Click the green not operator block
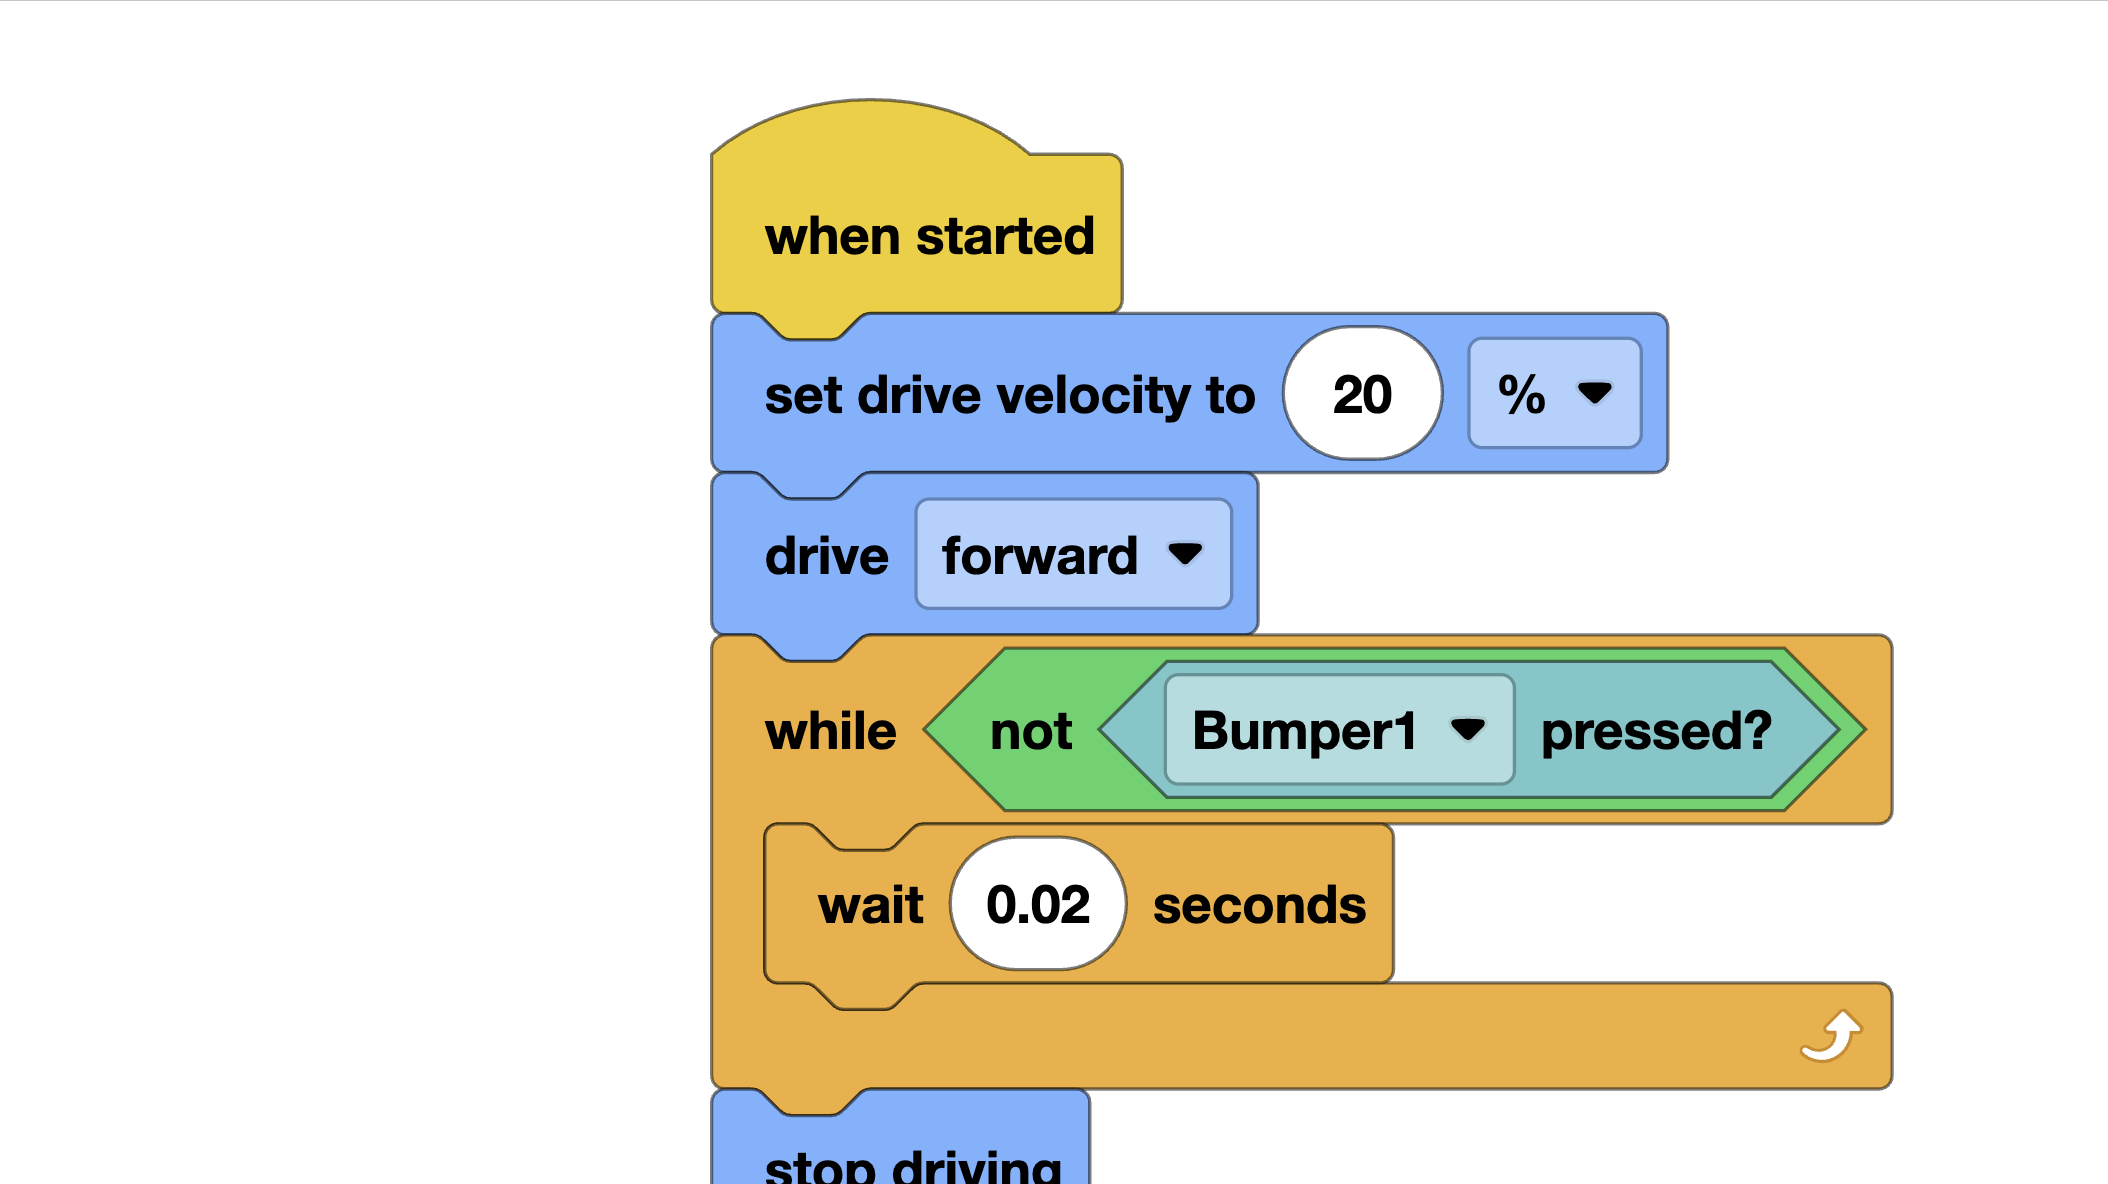This screenshot has width=2108, height=1184. pyautogui.click(x=1030, y=730)
